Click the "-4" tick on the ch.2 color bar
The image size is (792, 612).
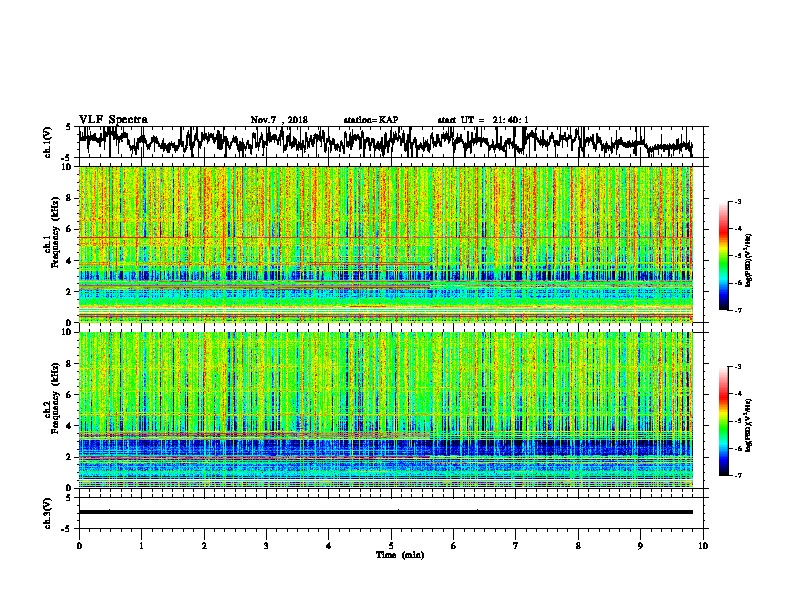point(737,394)
